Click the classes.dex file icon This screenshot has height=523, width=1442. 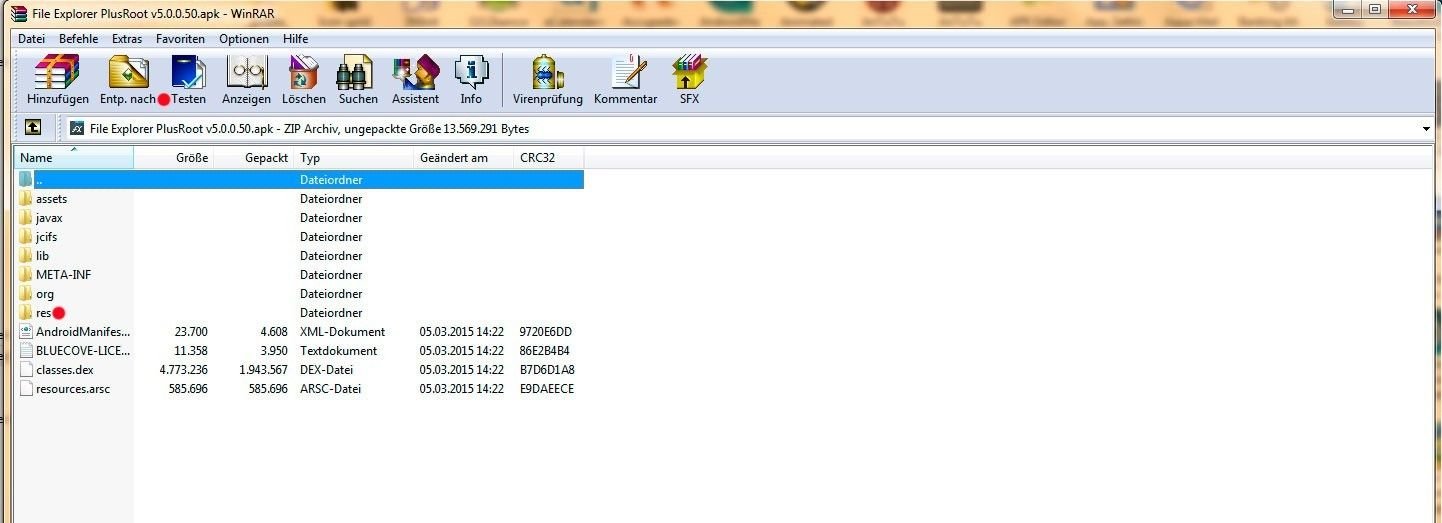pos(26,370)
